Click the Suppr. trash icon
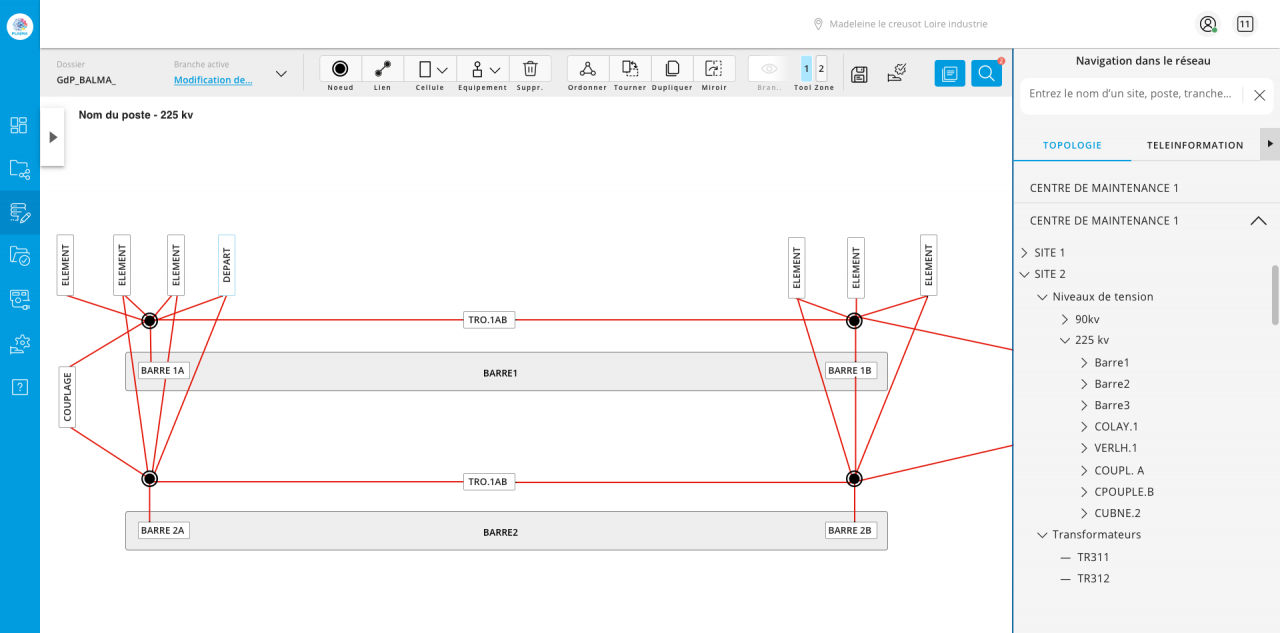 [530, 69]
